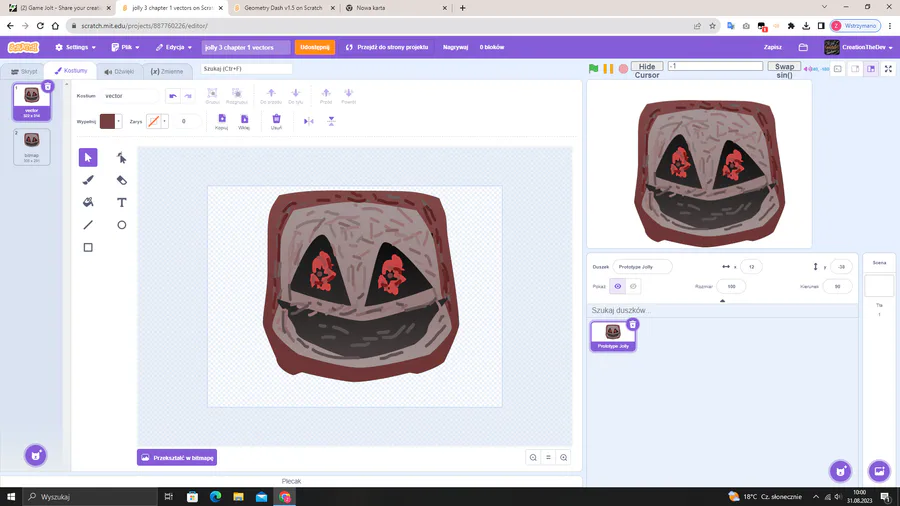900x506 pixels.
Task: Click Przejdź do strony projektu
Action: 387,47
